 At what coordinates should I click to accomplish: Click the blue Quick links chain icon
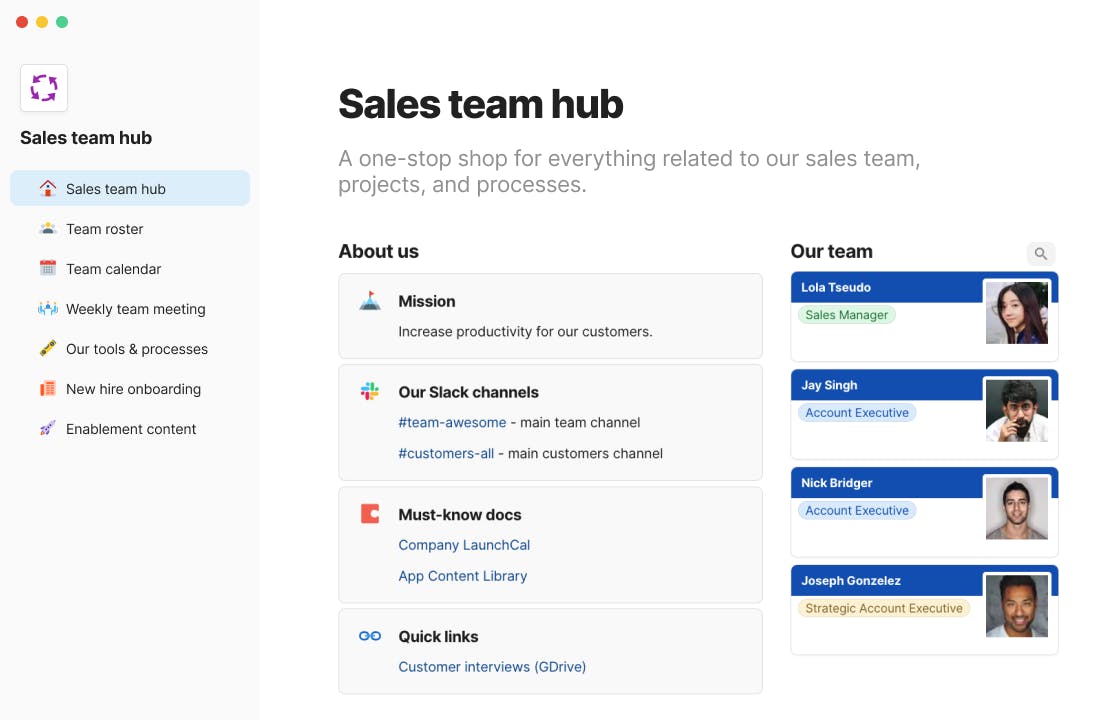coord(370,636)
